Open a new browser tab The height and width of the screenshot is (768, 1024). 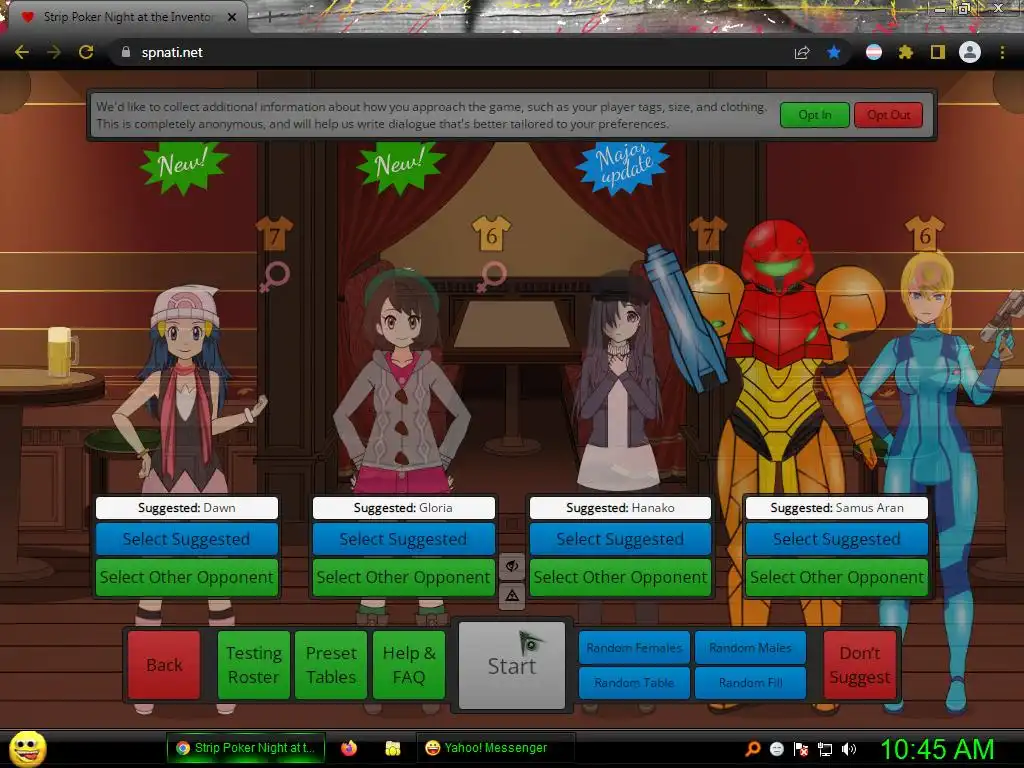268,17
